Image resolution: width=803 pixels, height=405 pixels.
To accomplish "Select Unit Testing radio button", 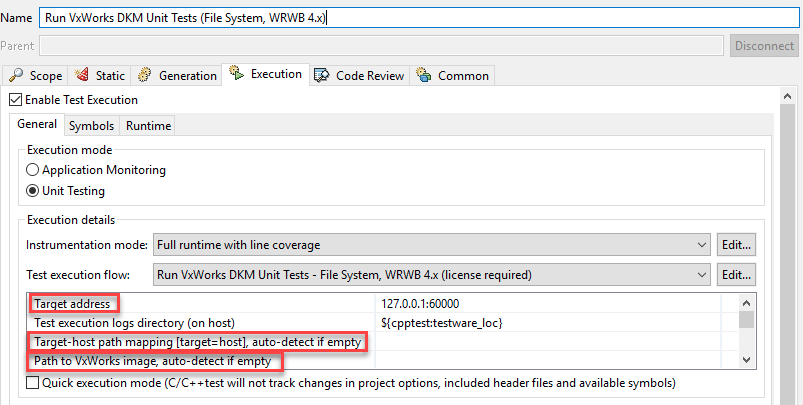I will coord(32,191).
